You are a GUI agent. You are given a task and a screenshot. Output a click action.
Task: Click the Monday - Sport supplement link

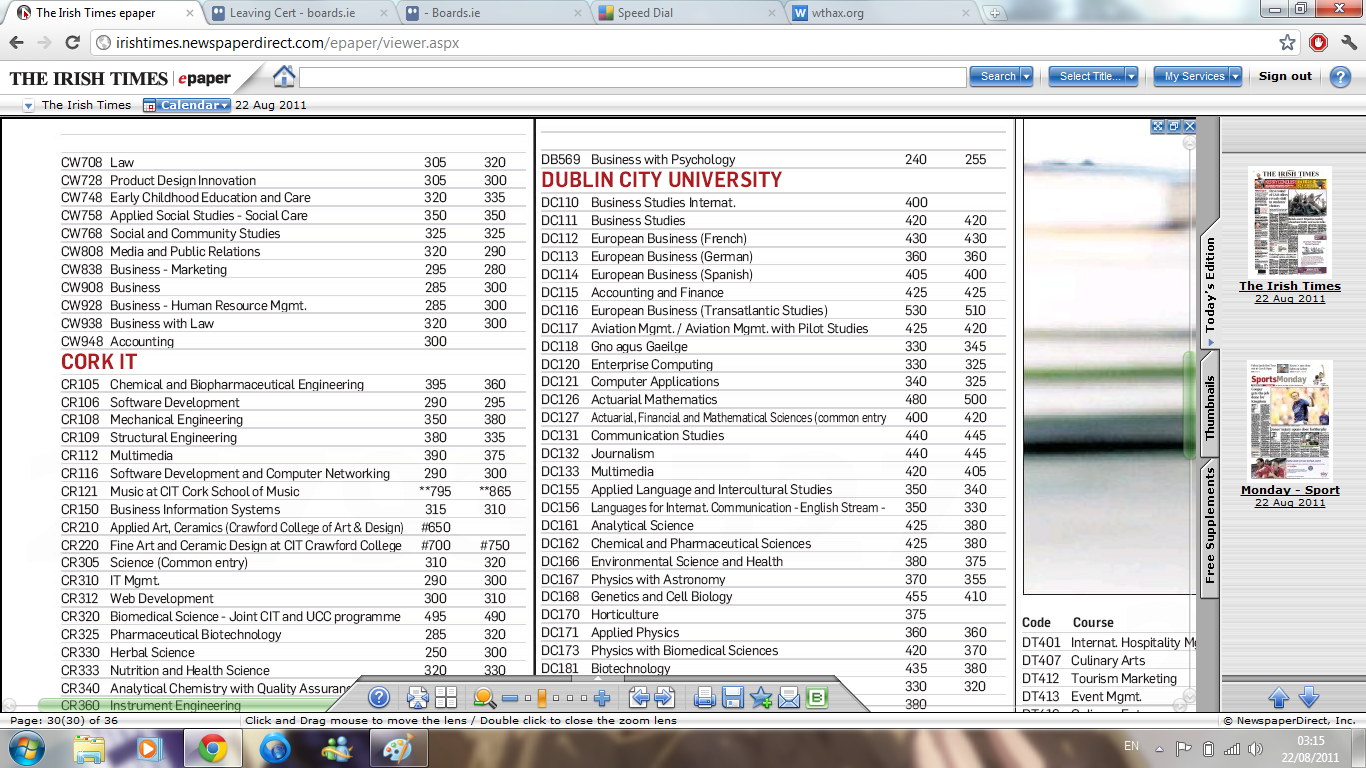tap(1290, 490)
